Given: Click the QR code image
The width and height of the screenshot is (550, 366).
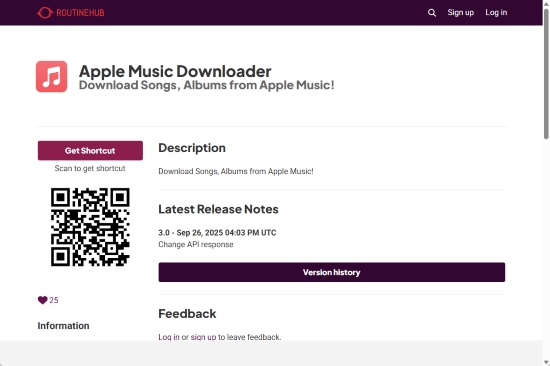Looking at the screenshot, I should pos(90,227).
